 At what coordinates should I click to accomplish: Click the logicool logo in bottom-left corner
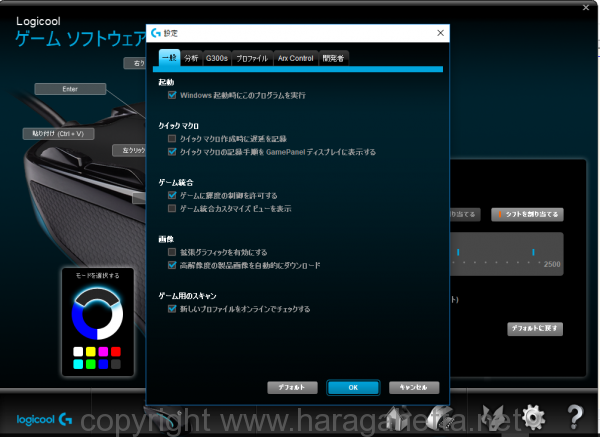[44, 420]
